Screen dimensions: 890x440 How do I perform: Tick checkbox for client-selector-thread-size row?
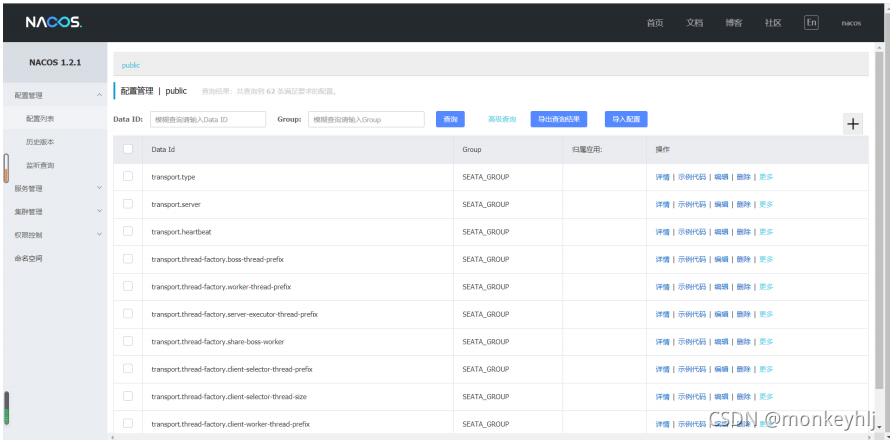coord(128,396)
